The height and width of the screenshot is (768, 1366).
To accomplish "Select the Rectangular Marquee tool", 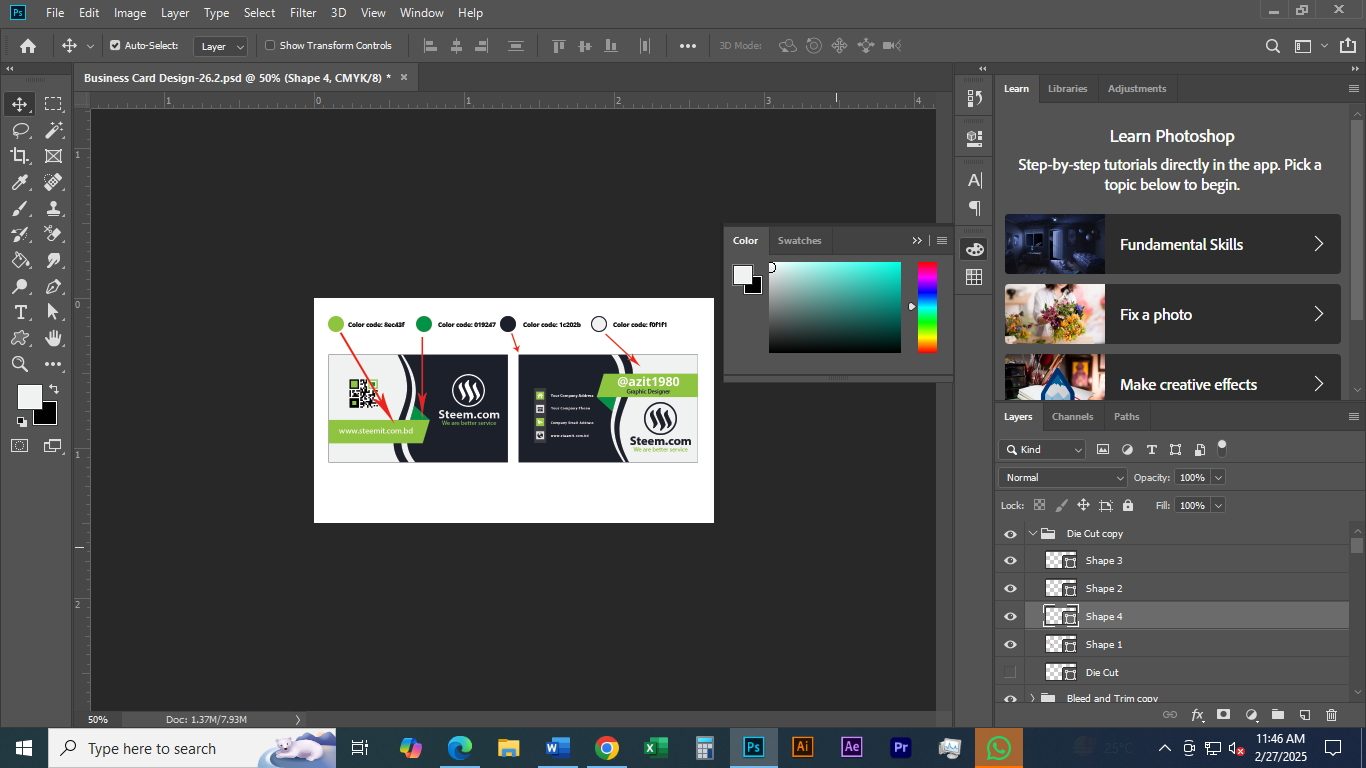I will (x=53, y=104).
